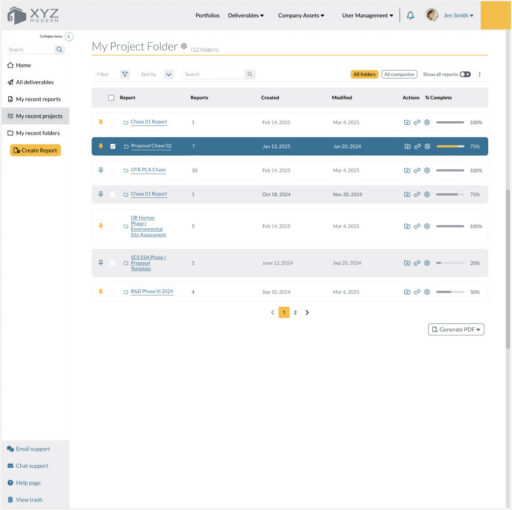Open settings gear beside My Project Folder title
This screenshot has width=512, height=510.
point(184,46)
